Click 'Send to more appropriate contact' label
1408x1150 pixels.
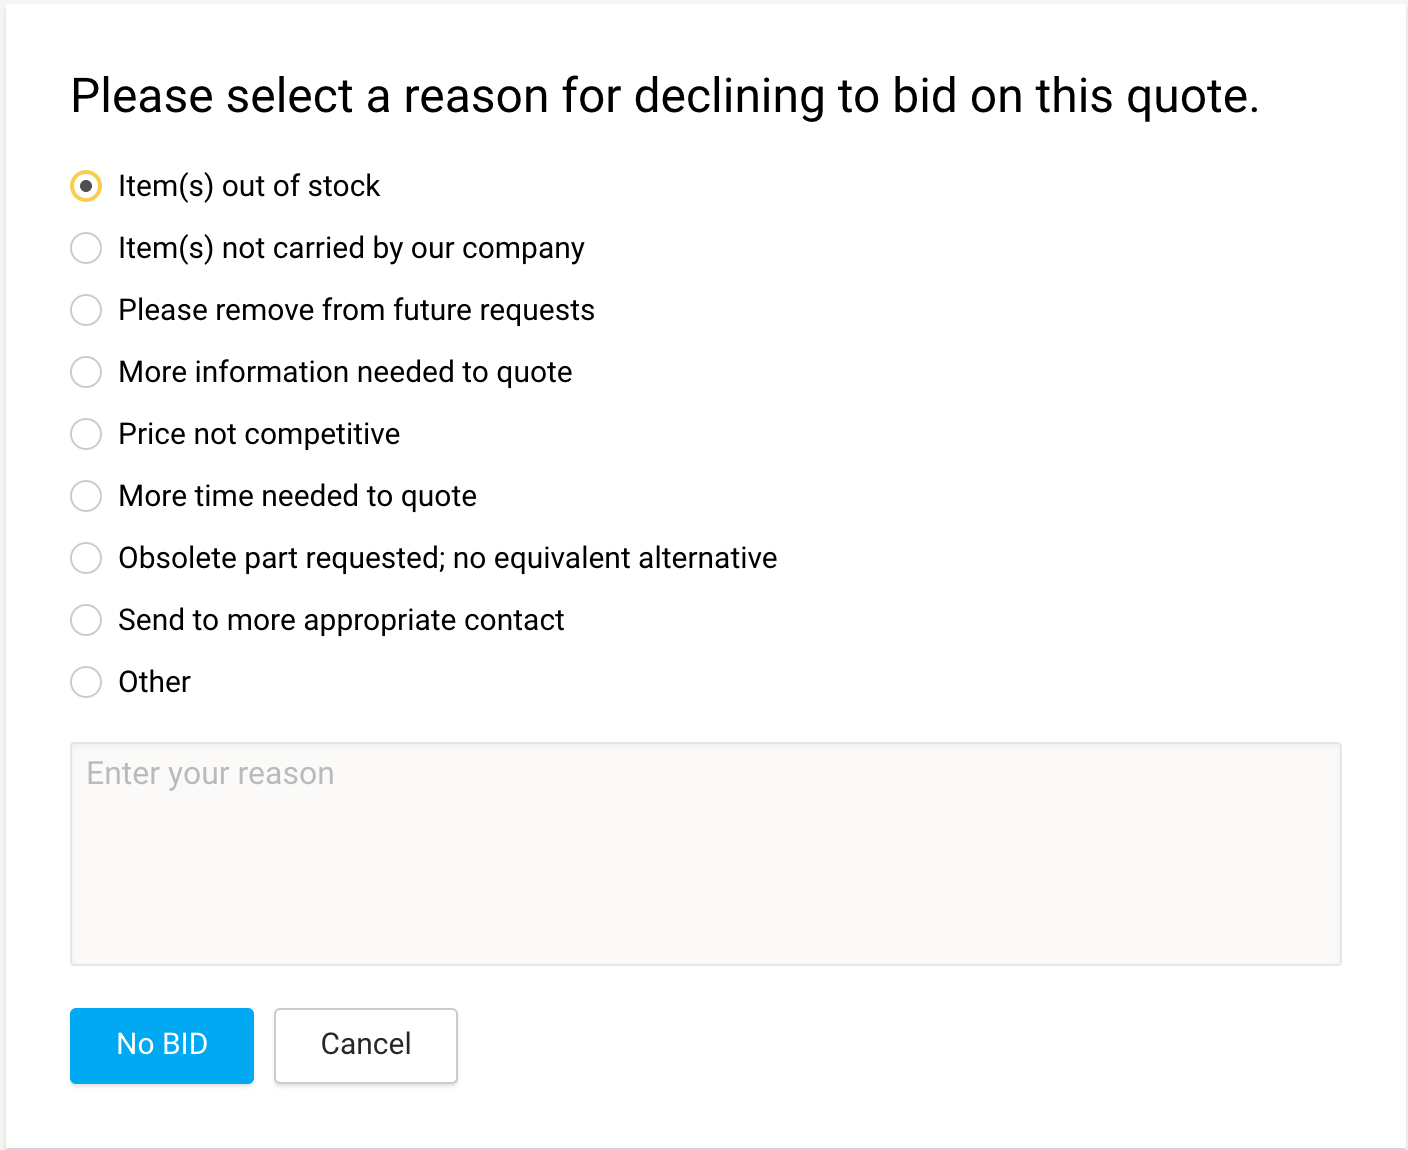pyautogui.click(x=341, y=620)
